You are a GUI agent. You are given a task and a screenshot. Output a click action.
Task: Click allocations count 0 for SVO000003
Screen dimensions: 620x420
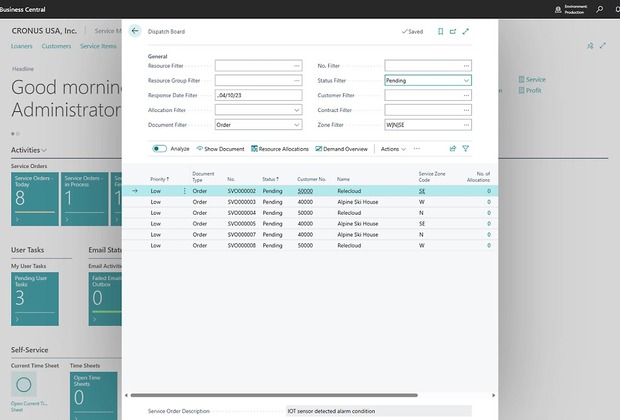click(489, 202)
